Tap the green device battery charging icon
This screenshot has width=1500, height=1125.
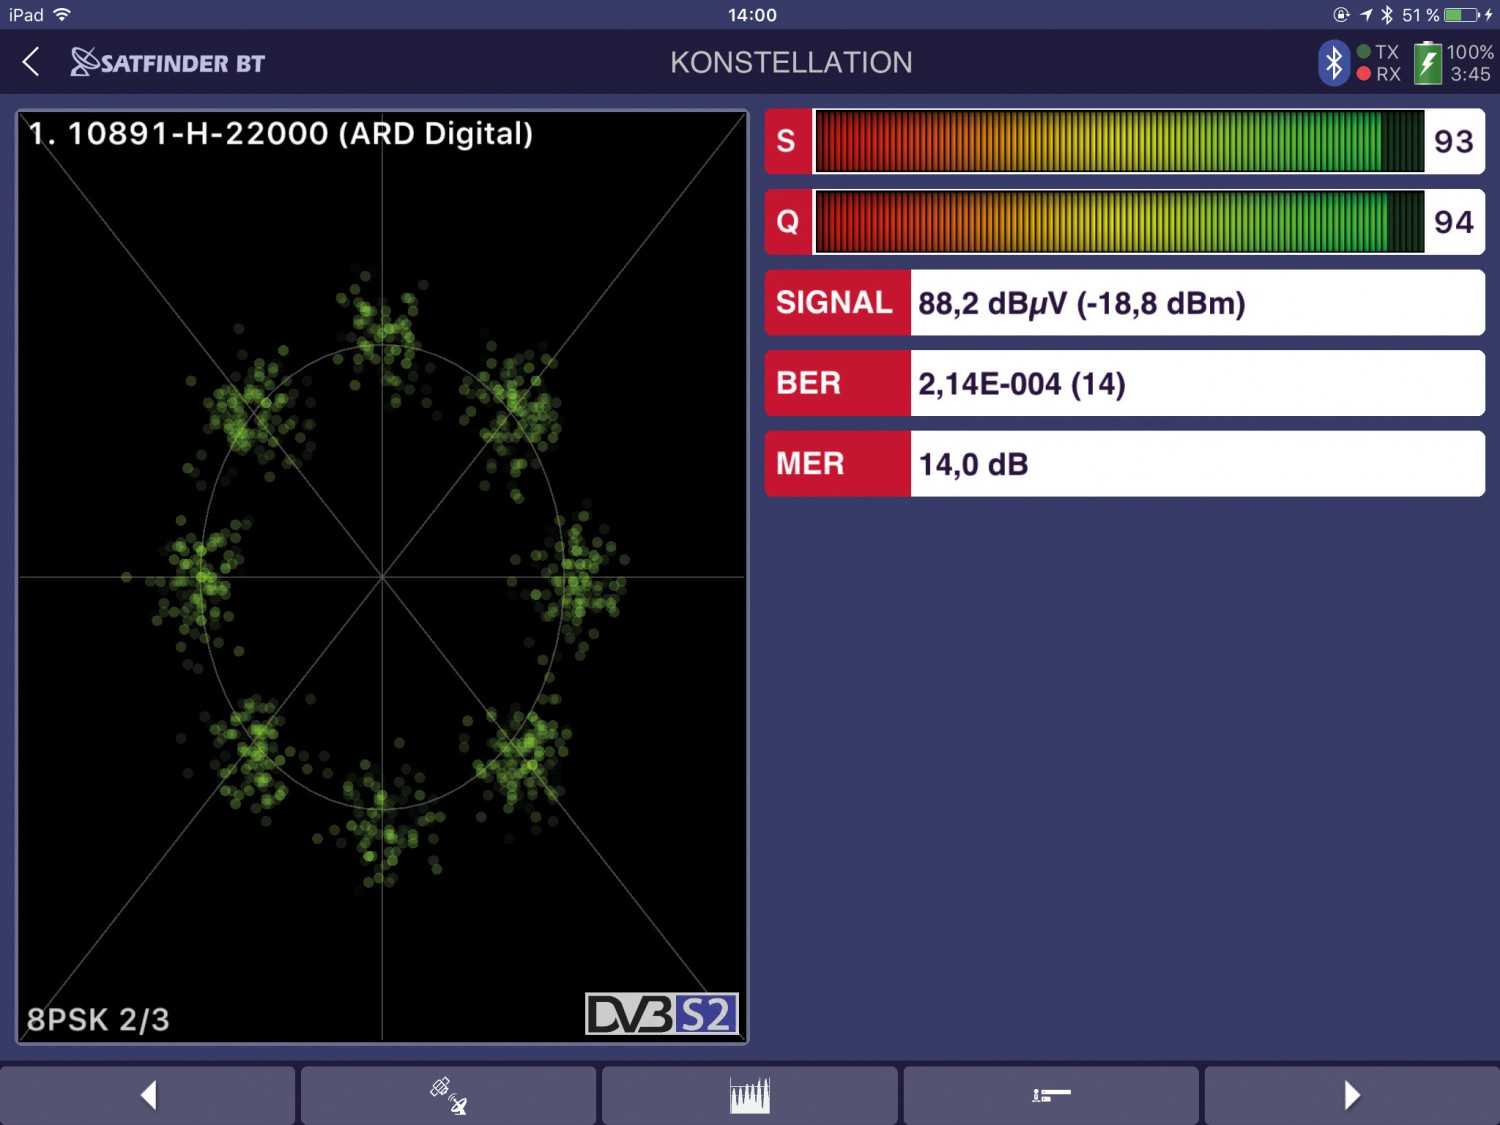(x=1427, y=63)
